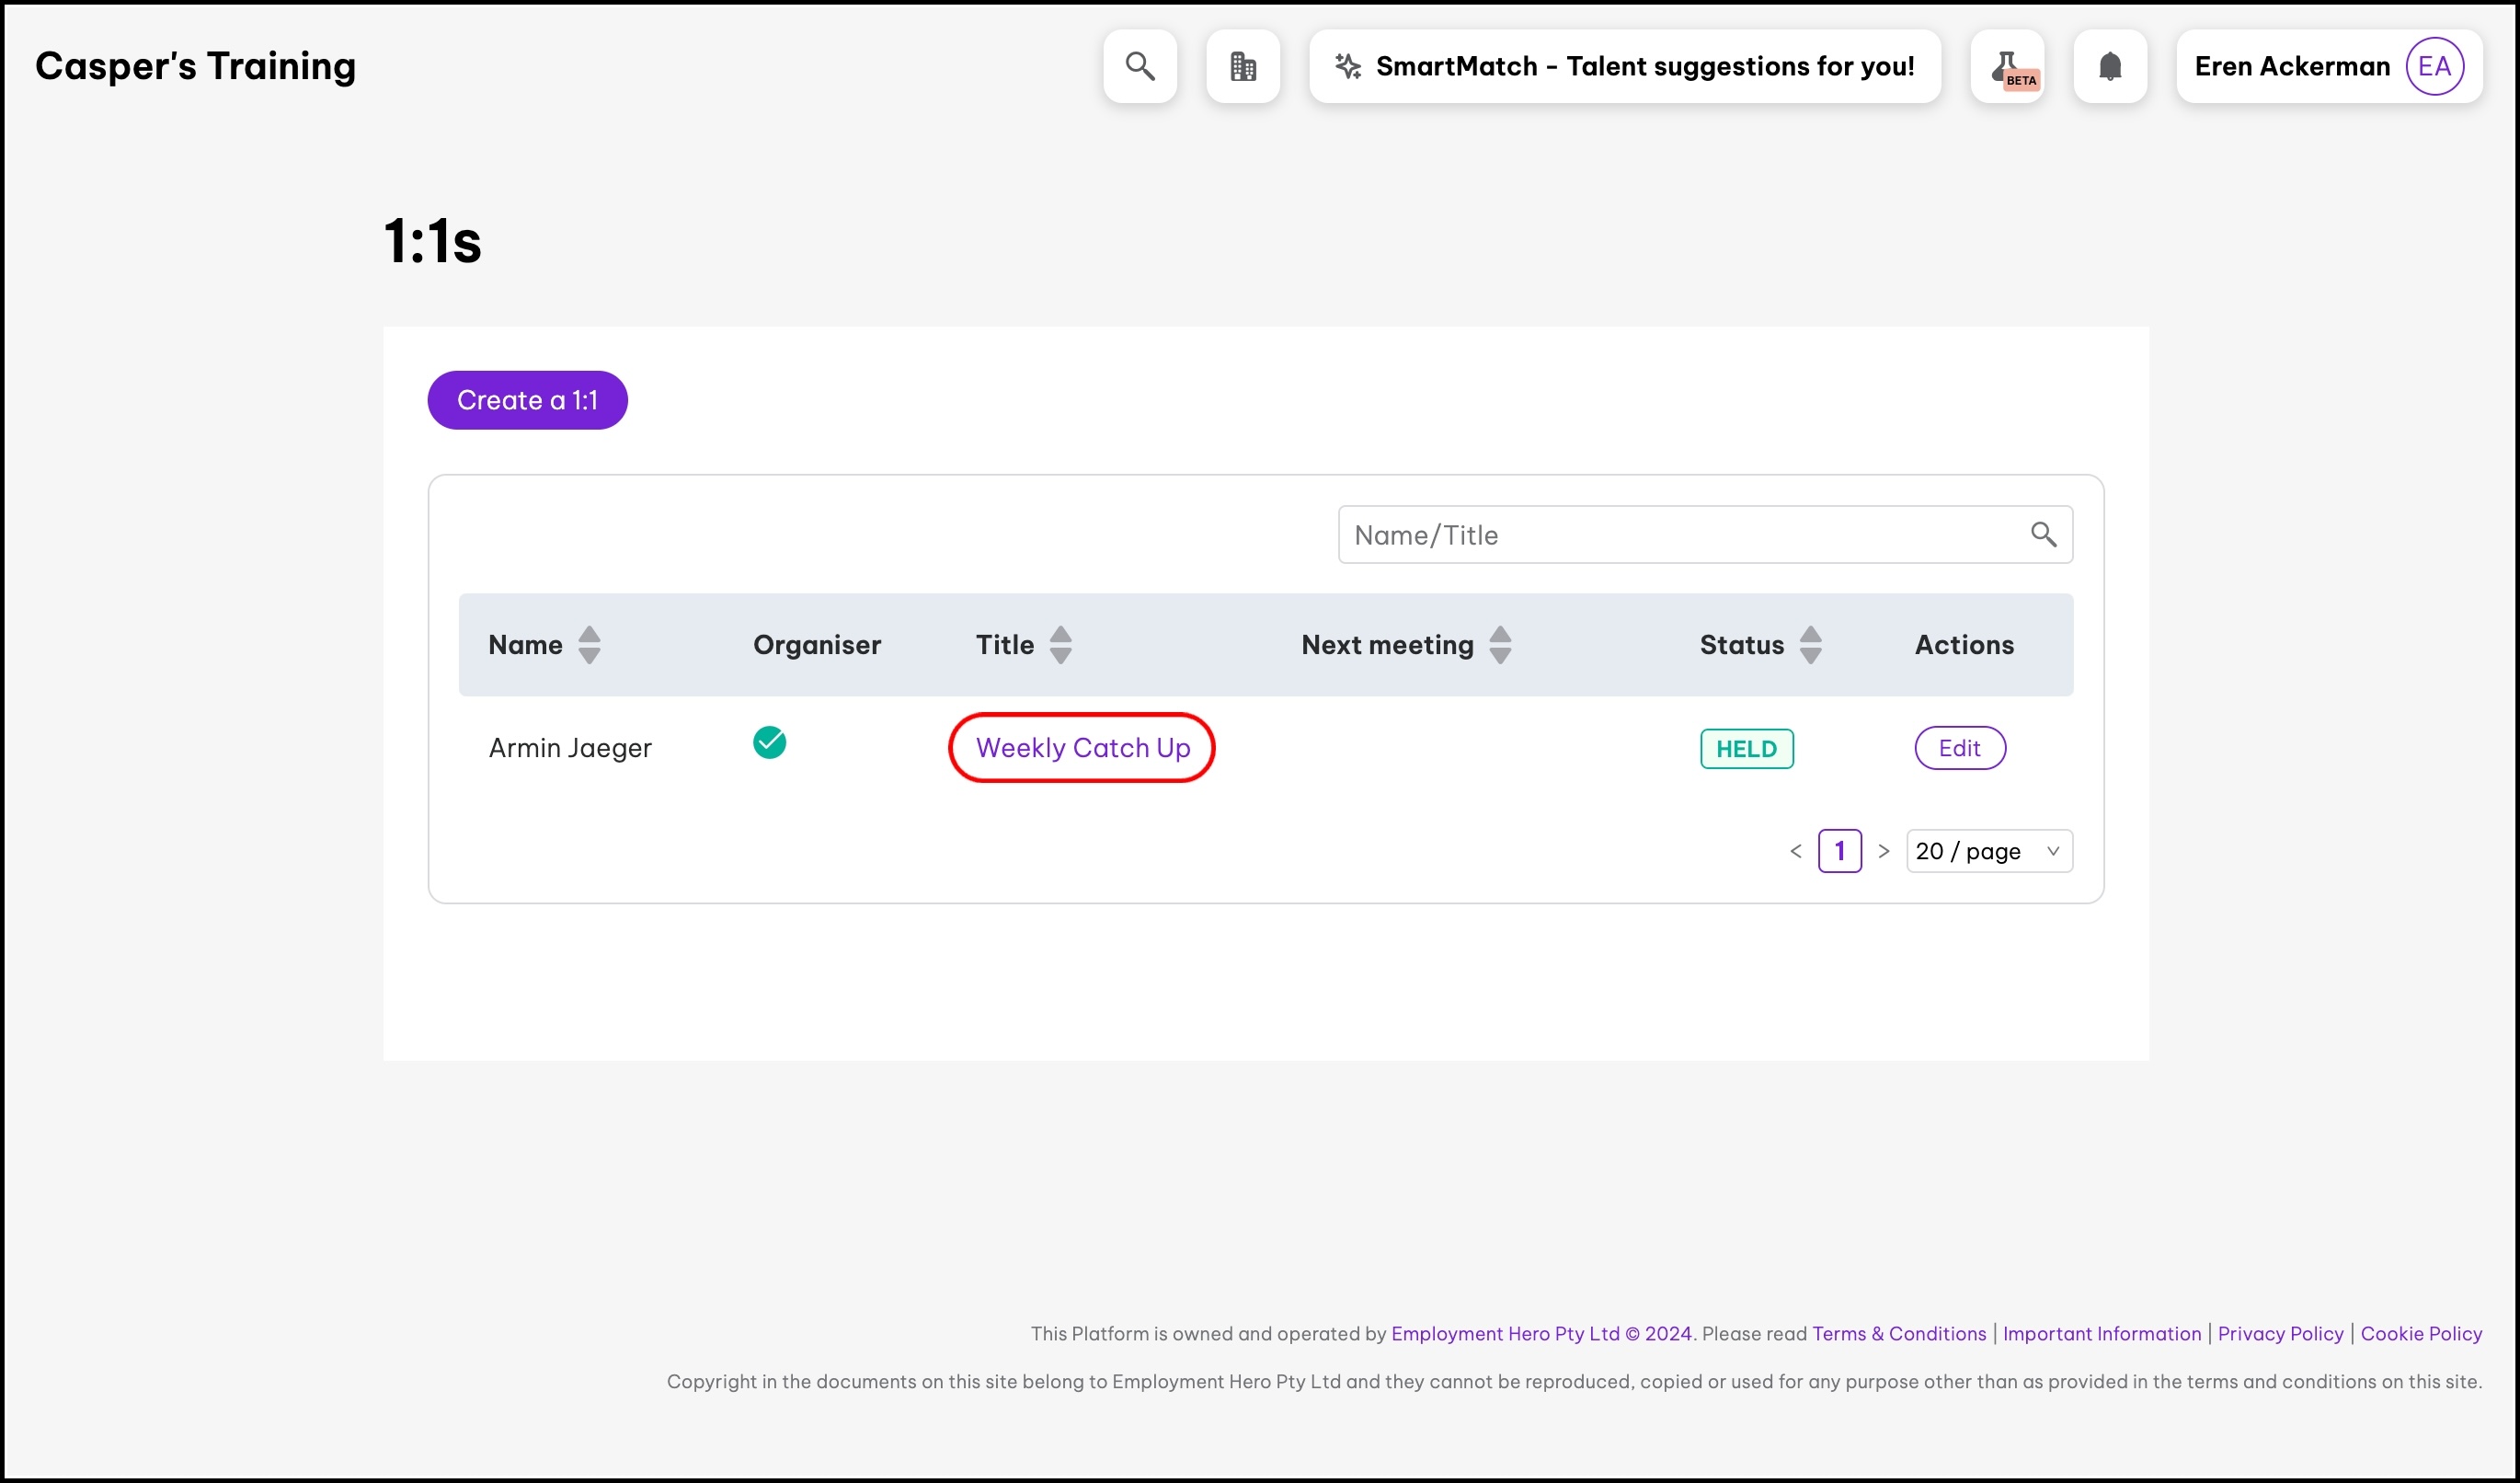Go to the next page arrow
Image resolution: width=2520 pixels, height=1483 pixels.
(1884, 851)
